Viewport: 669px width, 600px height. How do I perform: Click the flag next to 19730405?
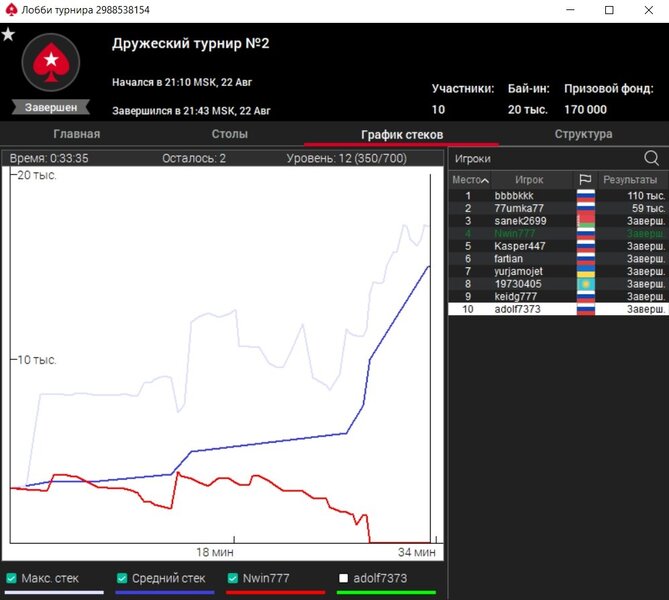coord(585,284)
